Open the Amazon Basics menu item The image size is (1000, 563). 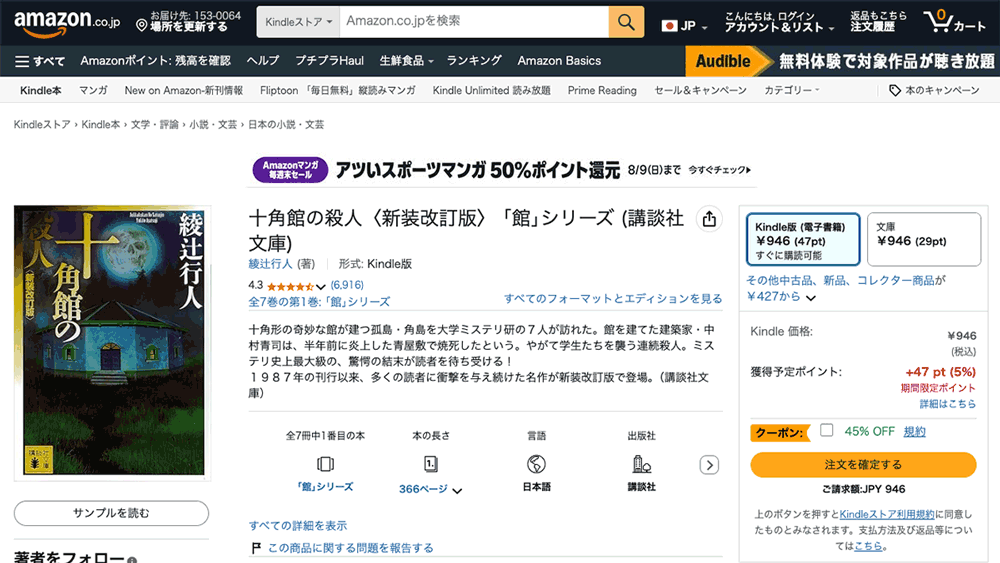click(x=559, y=61)
